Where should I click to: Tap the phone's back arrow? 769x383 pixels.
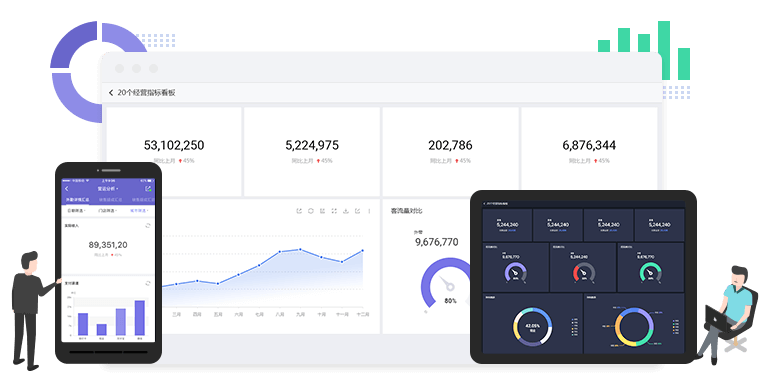[67, 189]
